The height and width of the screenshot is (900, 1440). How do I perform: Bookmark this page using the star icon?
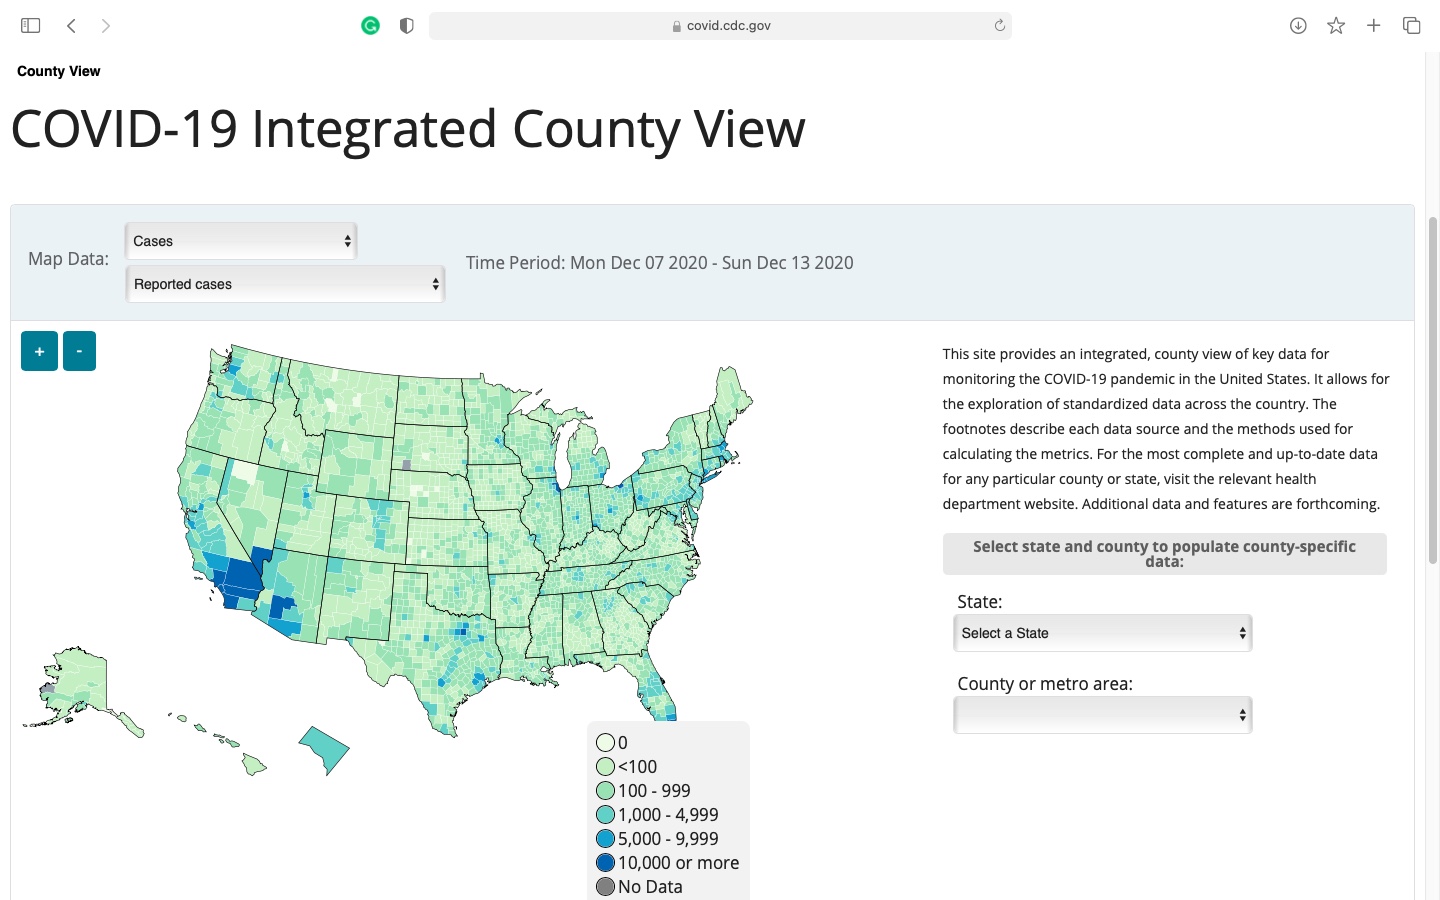coord(1335,25)
